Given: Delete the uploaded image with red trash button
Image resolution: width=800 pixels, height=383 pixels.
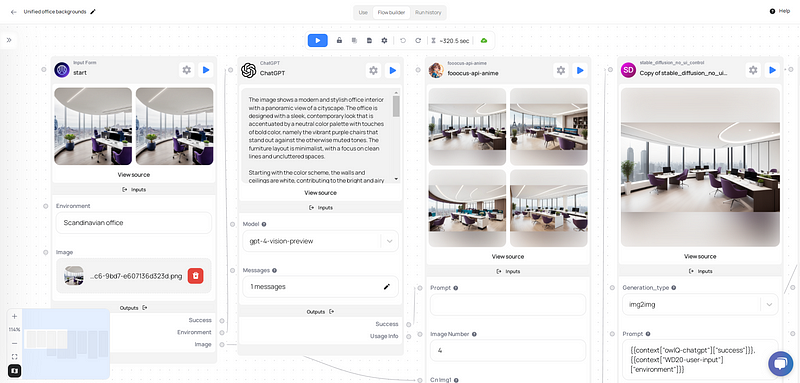Looking at the screenshot, I should tap(195, 276).
